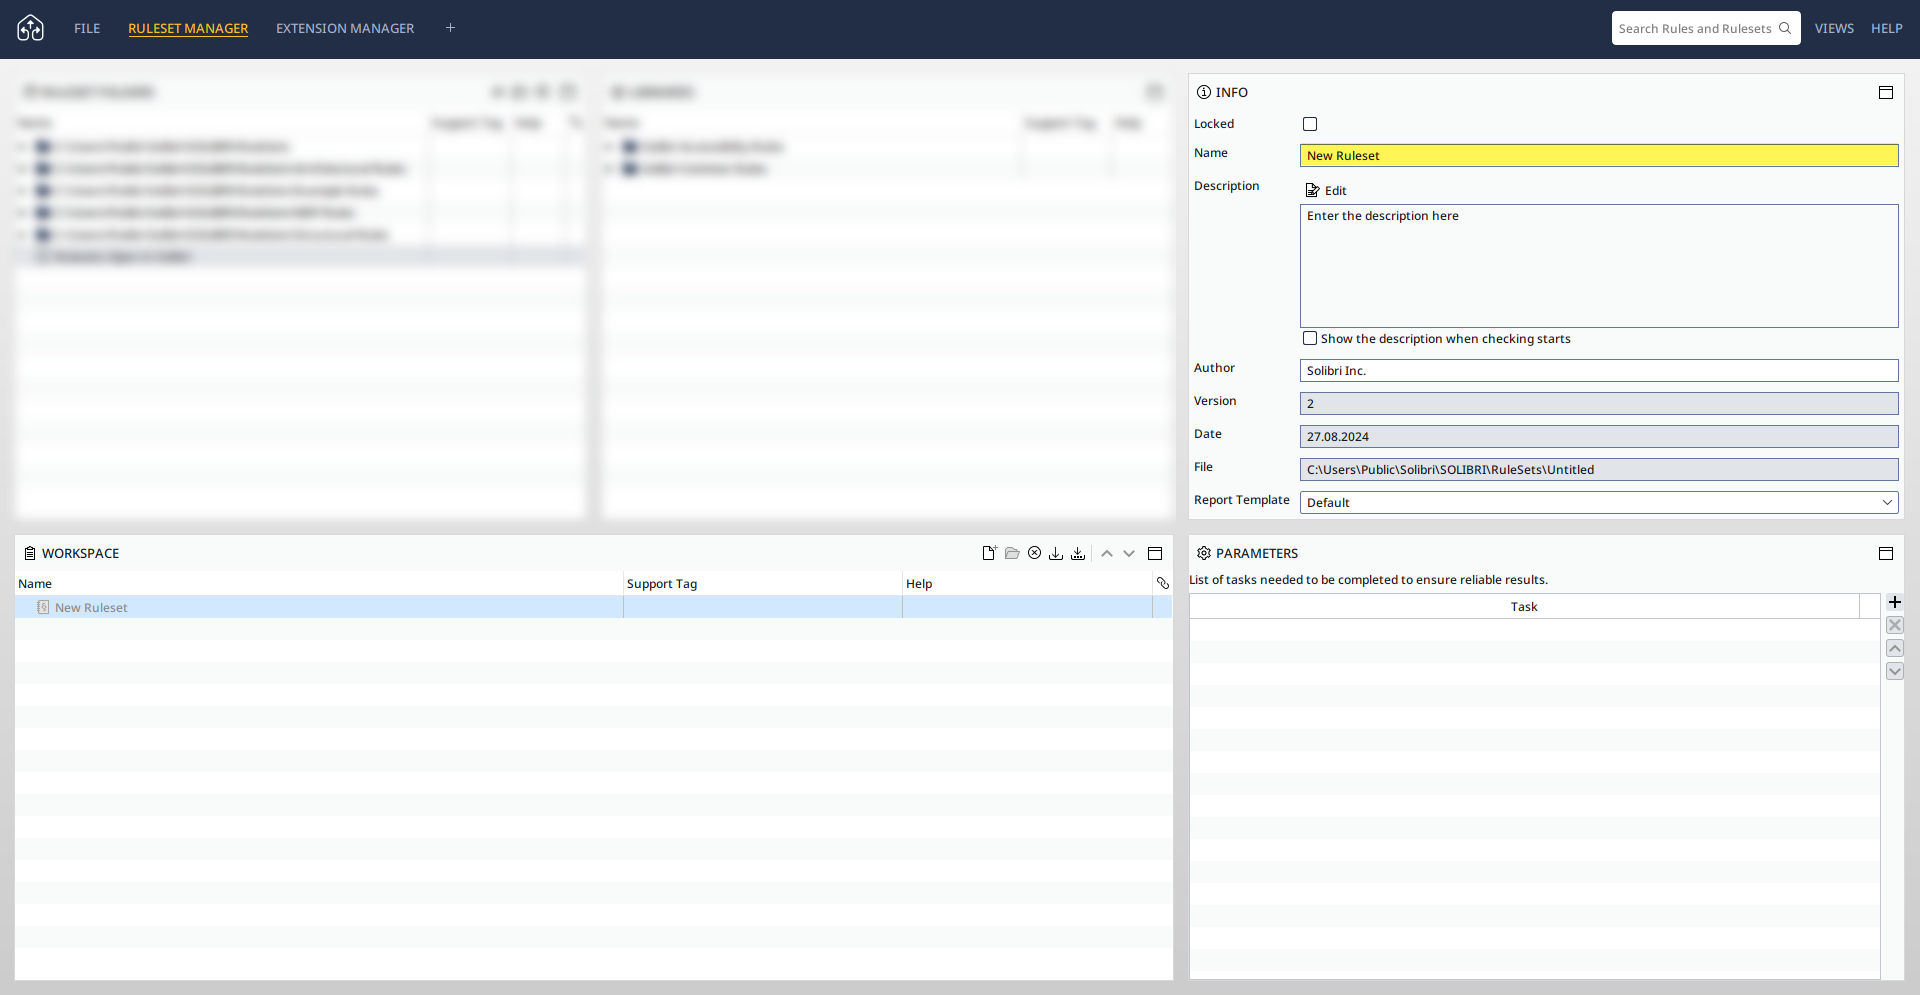Select the Version field value
This screenshot has height=995, width=1920.
pyautogui.click(x=1599, y=403)
